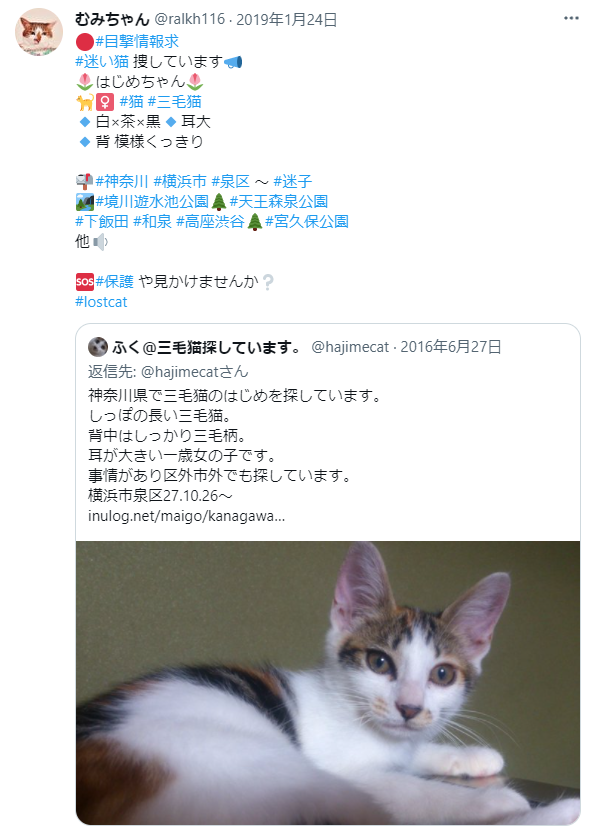This screenshot has width=593, height=835.
Task: Open the #lostcat hashtag
Action: (x=101, y=302)
